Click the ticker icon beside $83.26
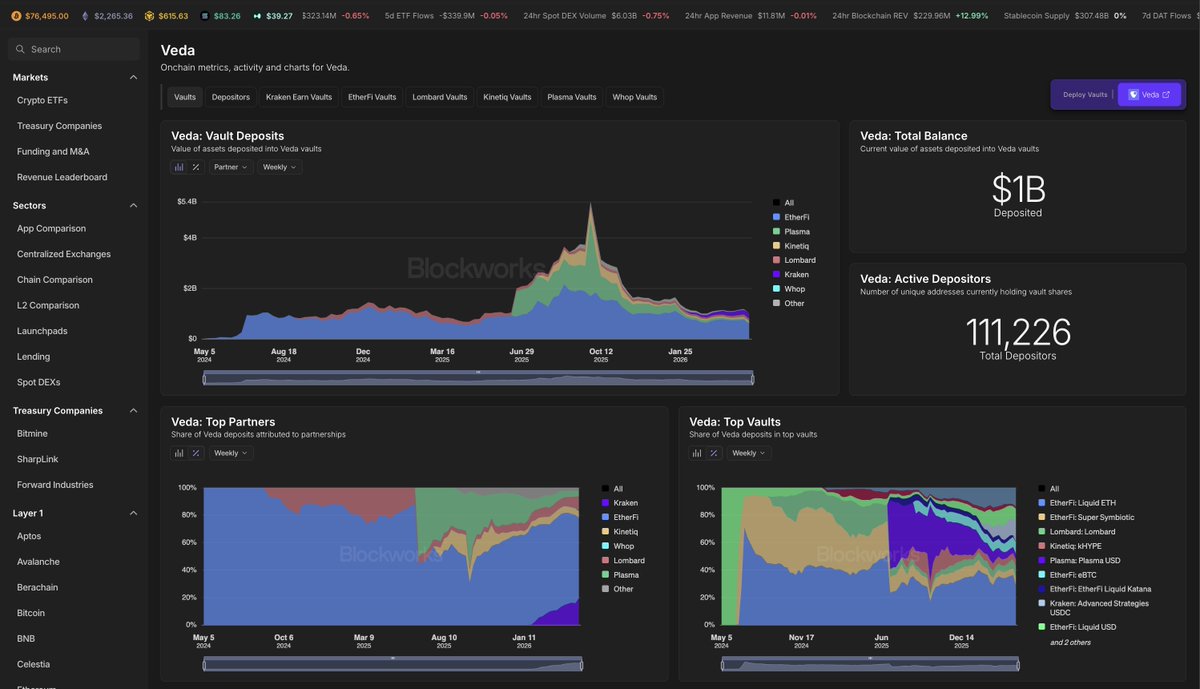Image resolution: width=1200 pixels, height=689 pixels. 205,16
